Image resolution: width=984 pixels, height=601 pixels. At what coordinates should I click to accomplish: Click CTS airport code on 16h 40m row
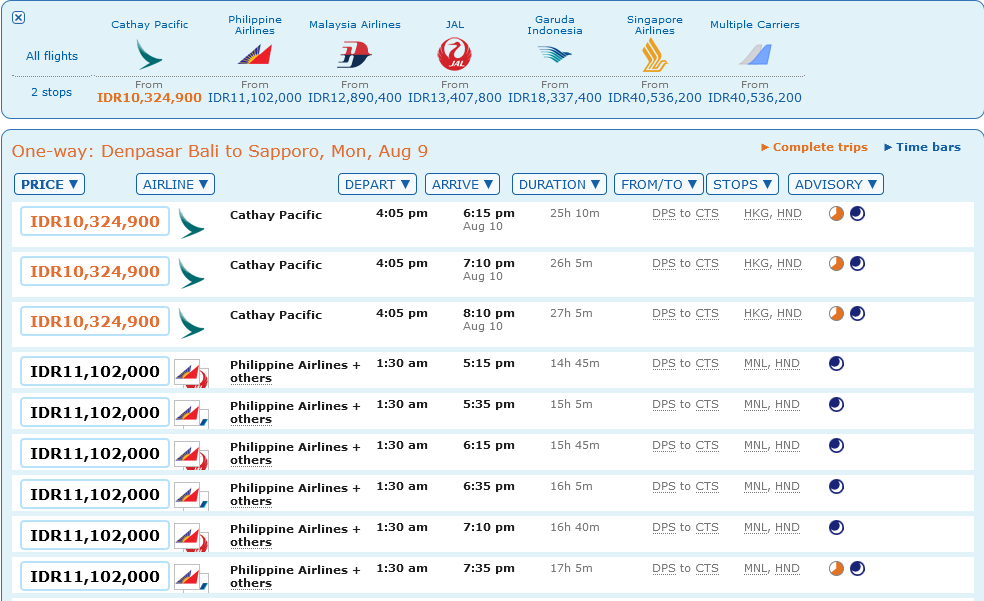tap(707, 528)
